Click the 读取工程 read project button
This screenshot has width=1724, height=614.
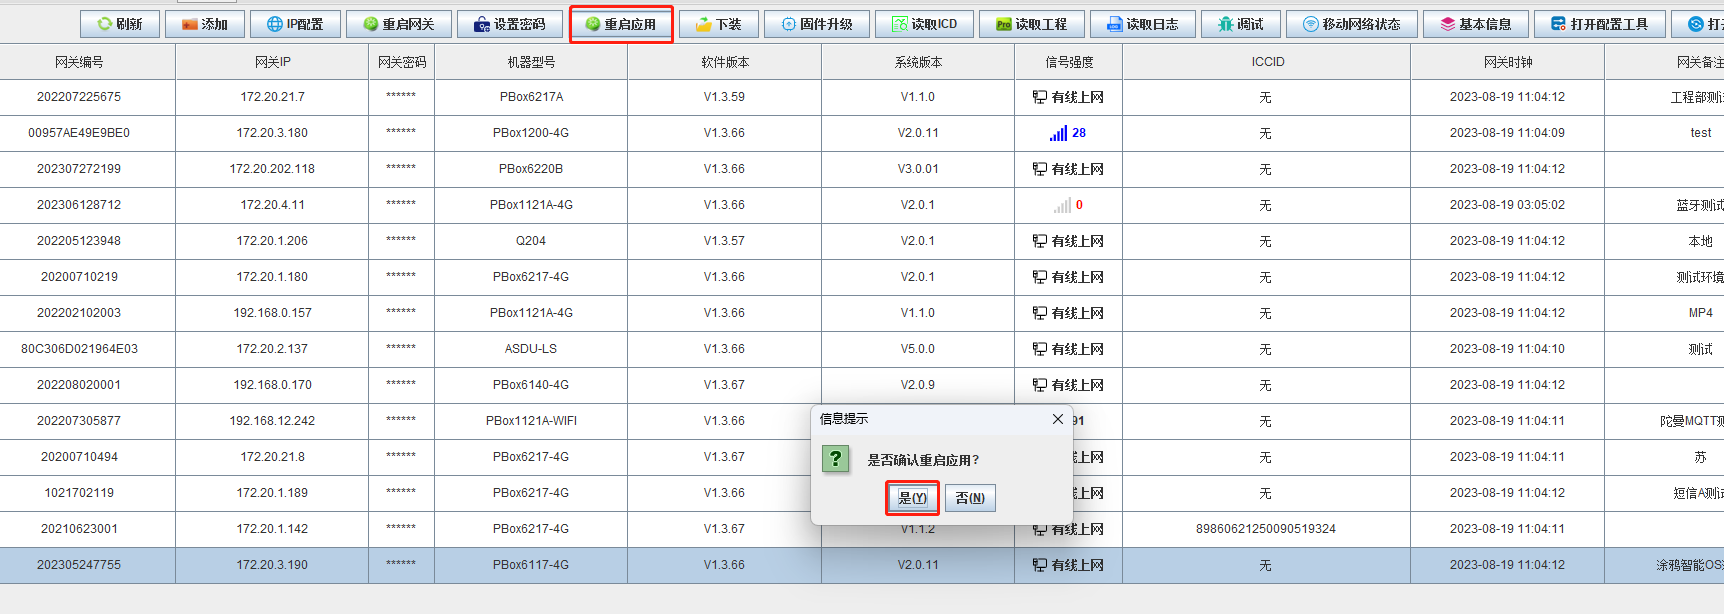[1031, 24]
